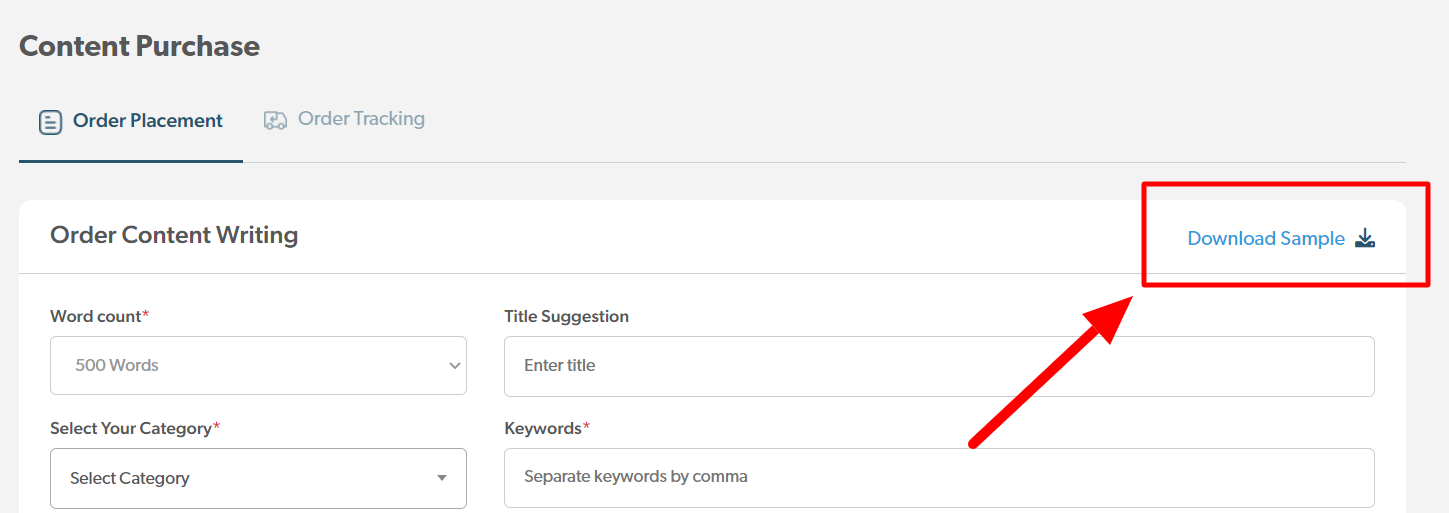
Task: Click the Order Placement document icon
Action: [x=50, y=122]
